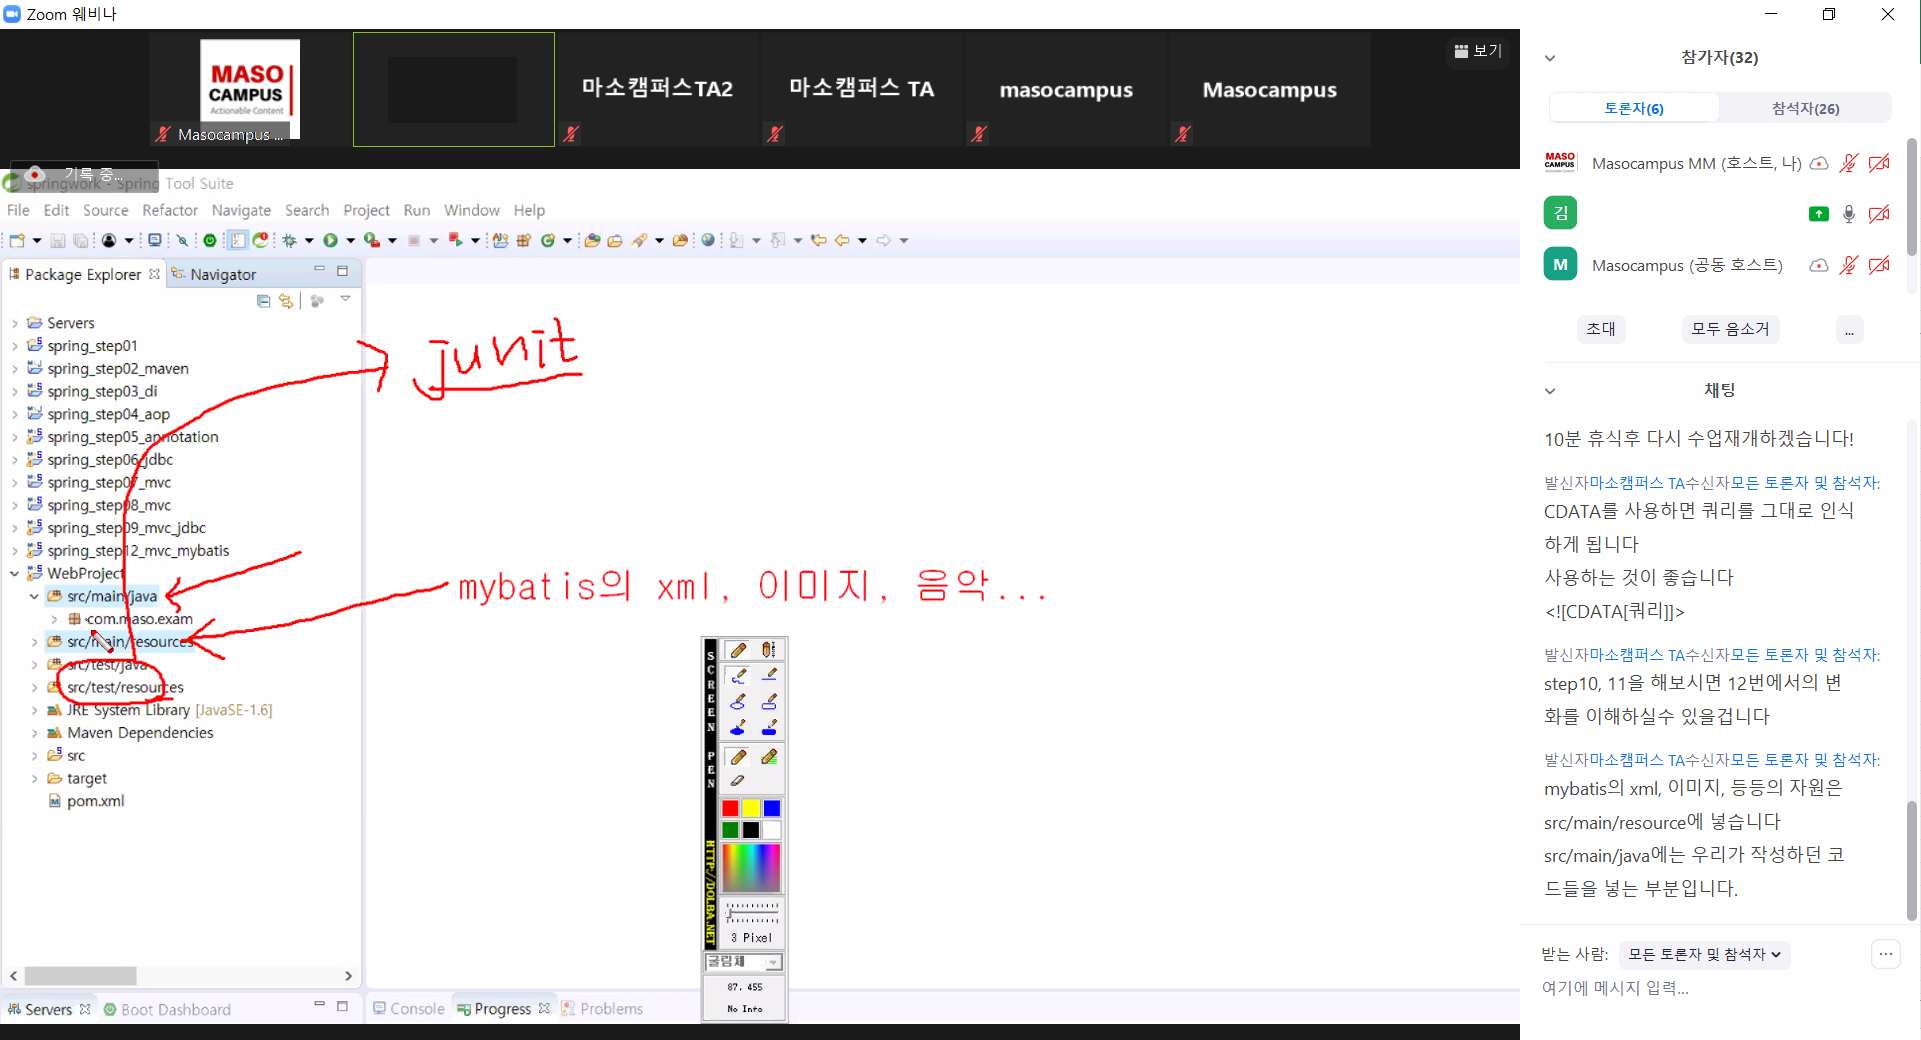Viewport: 1921px width, 1040px height.
Task: Choose the filled ellipse drawing tool
Action: point(738,728)
